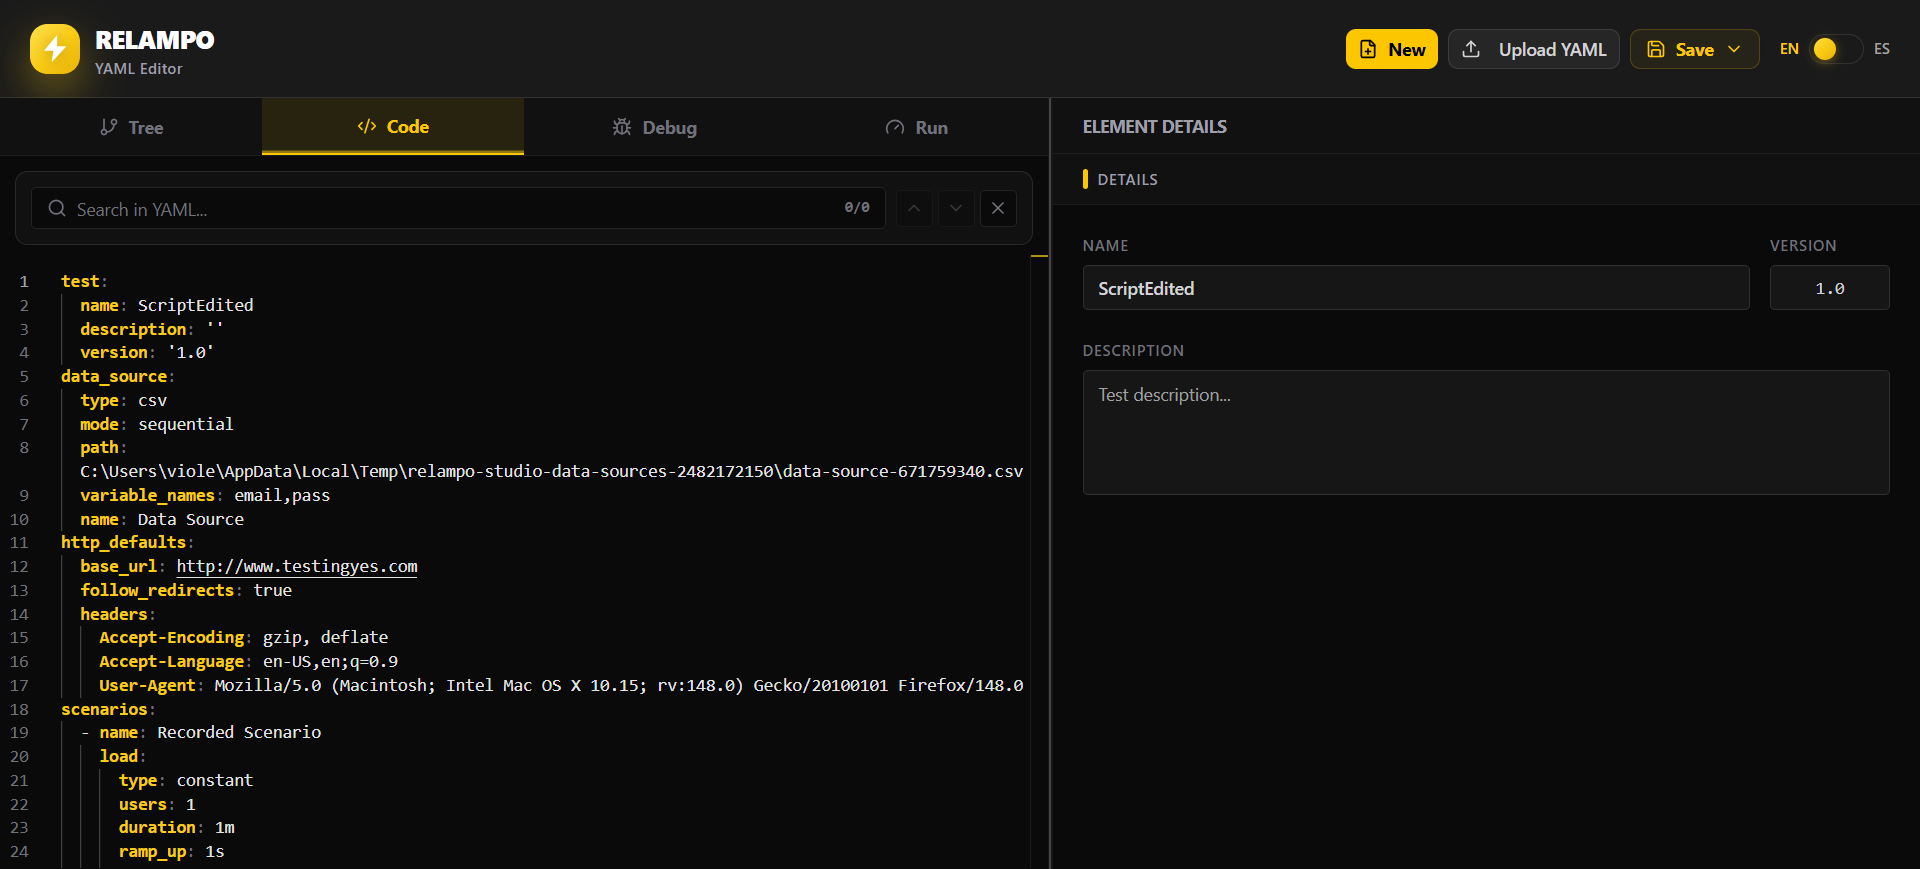Click the csv file path line
The height and width of the screenshot is (869, 1920).
point(551,471)
